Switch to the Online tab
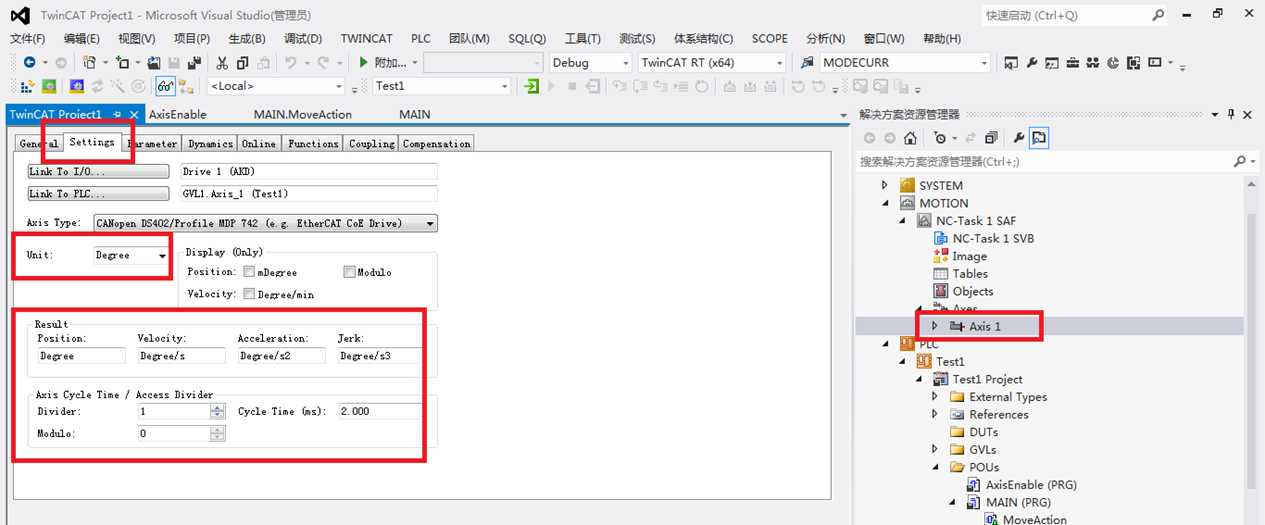This screenshot has height=525, width=1265. 259,144
